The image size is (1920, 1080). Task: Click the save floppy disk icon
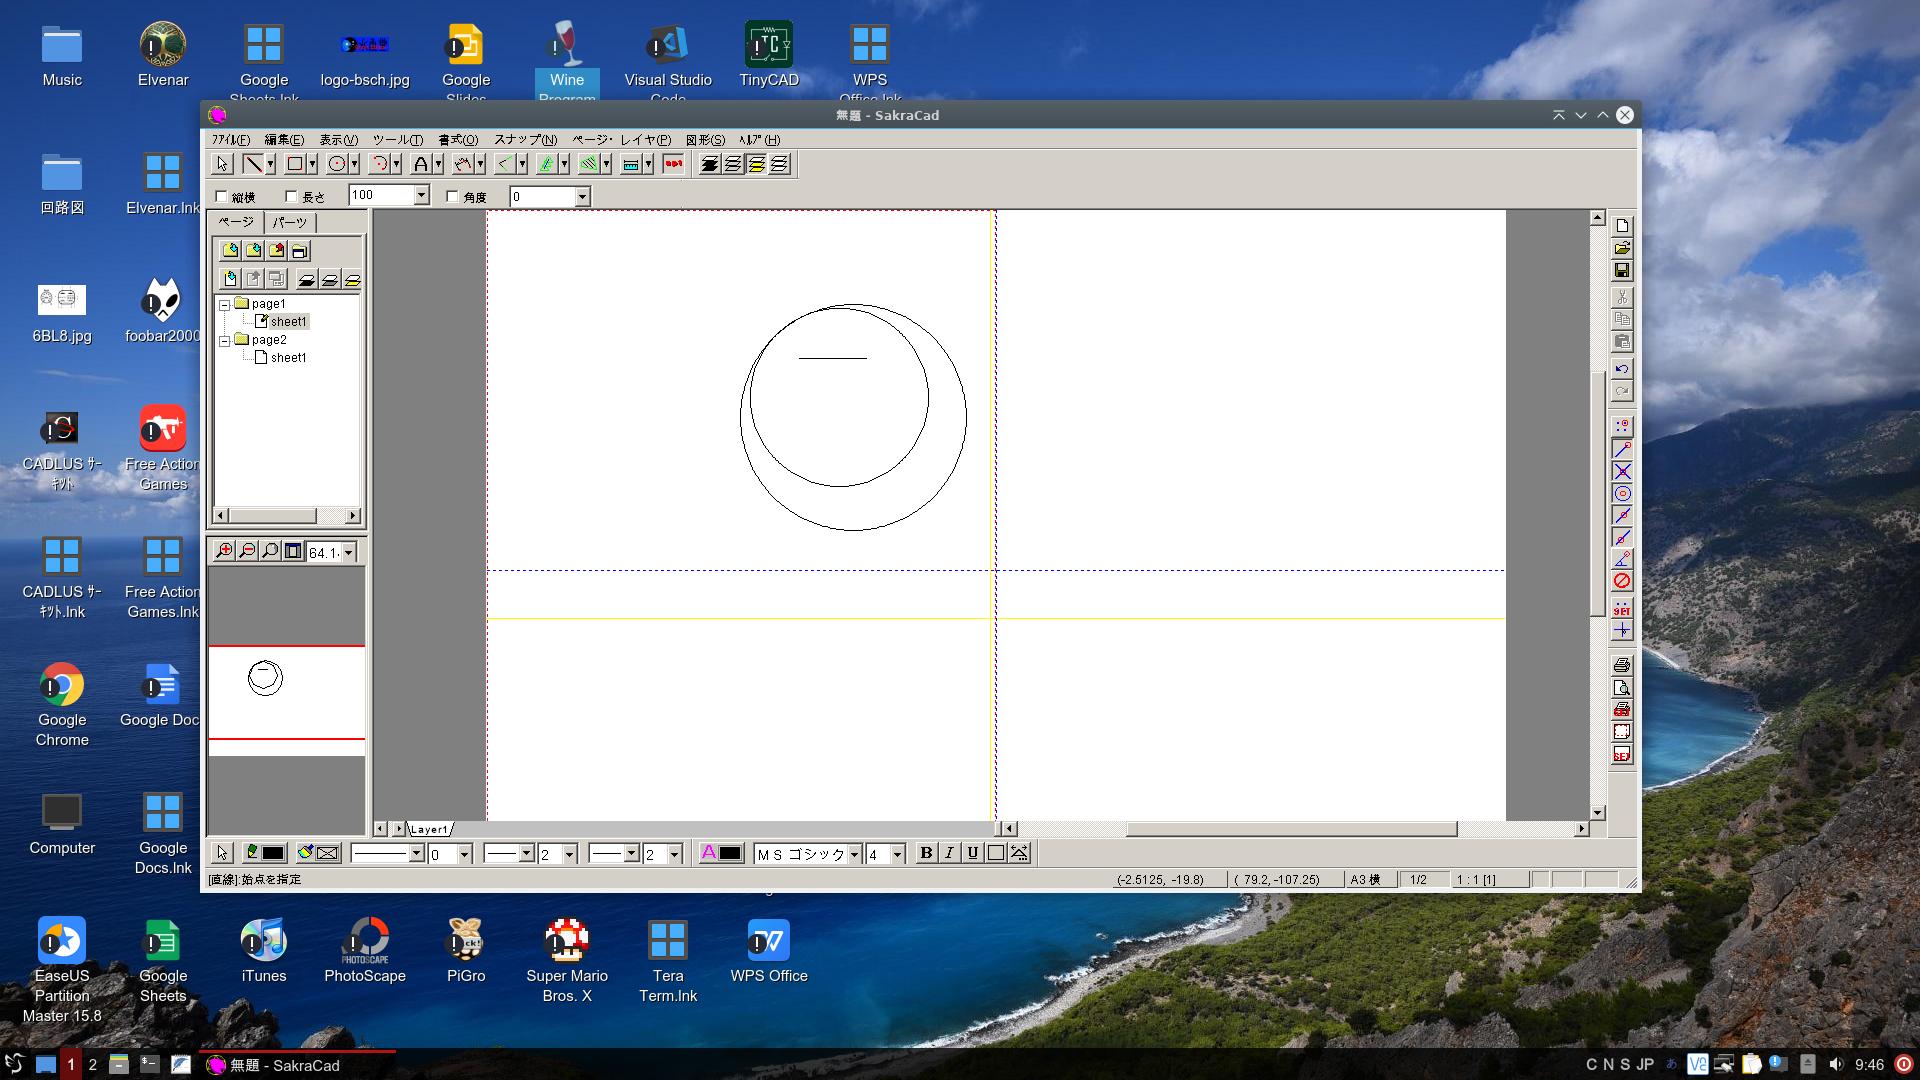point(1622,271)
